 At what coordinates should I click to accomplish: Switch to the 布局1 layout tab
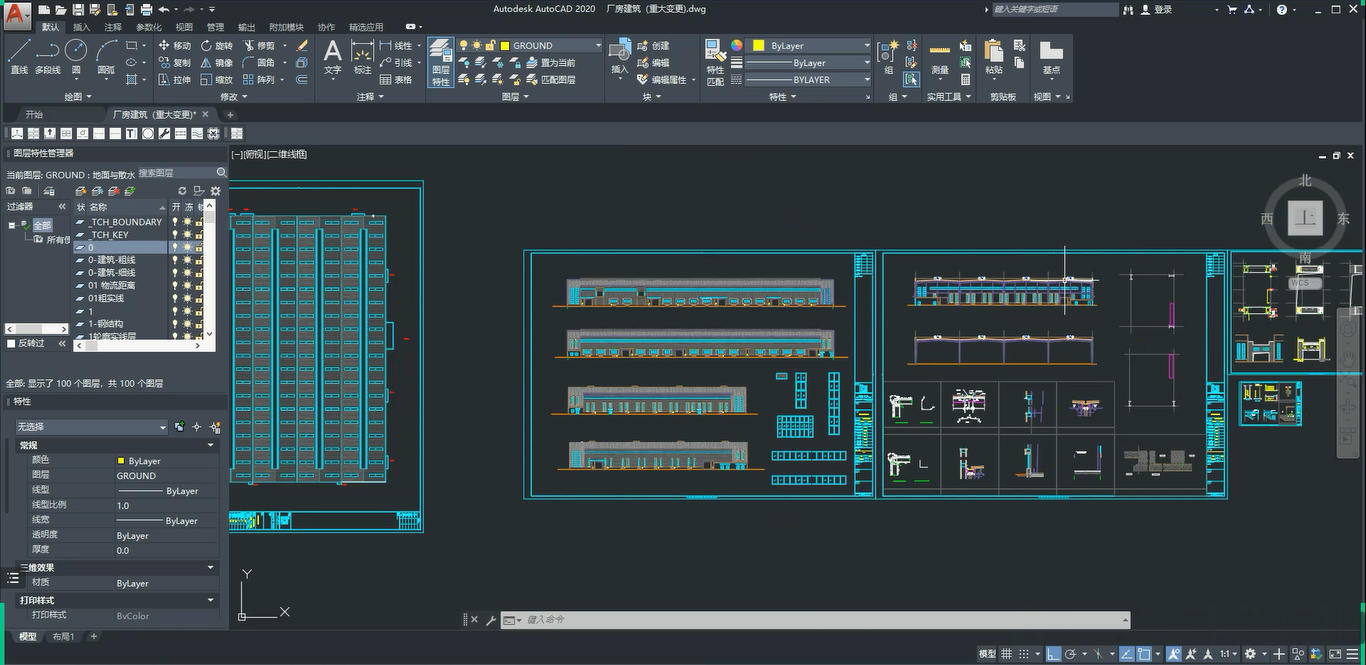click(x=63, y=637)
